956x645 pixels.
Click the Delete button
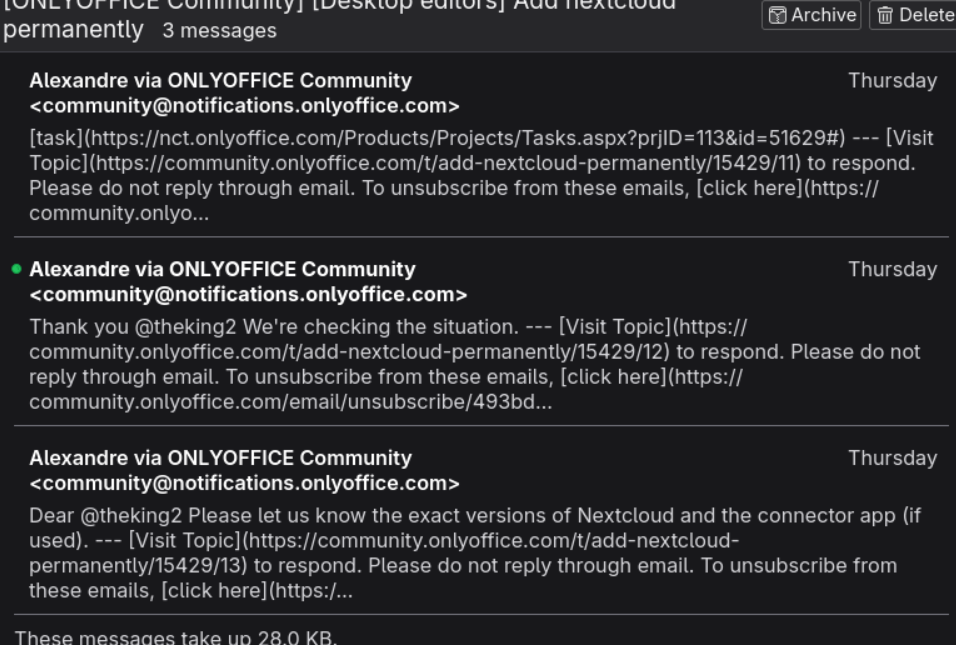[x=912, y=15]
